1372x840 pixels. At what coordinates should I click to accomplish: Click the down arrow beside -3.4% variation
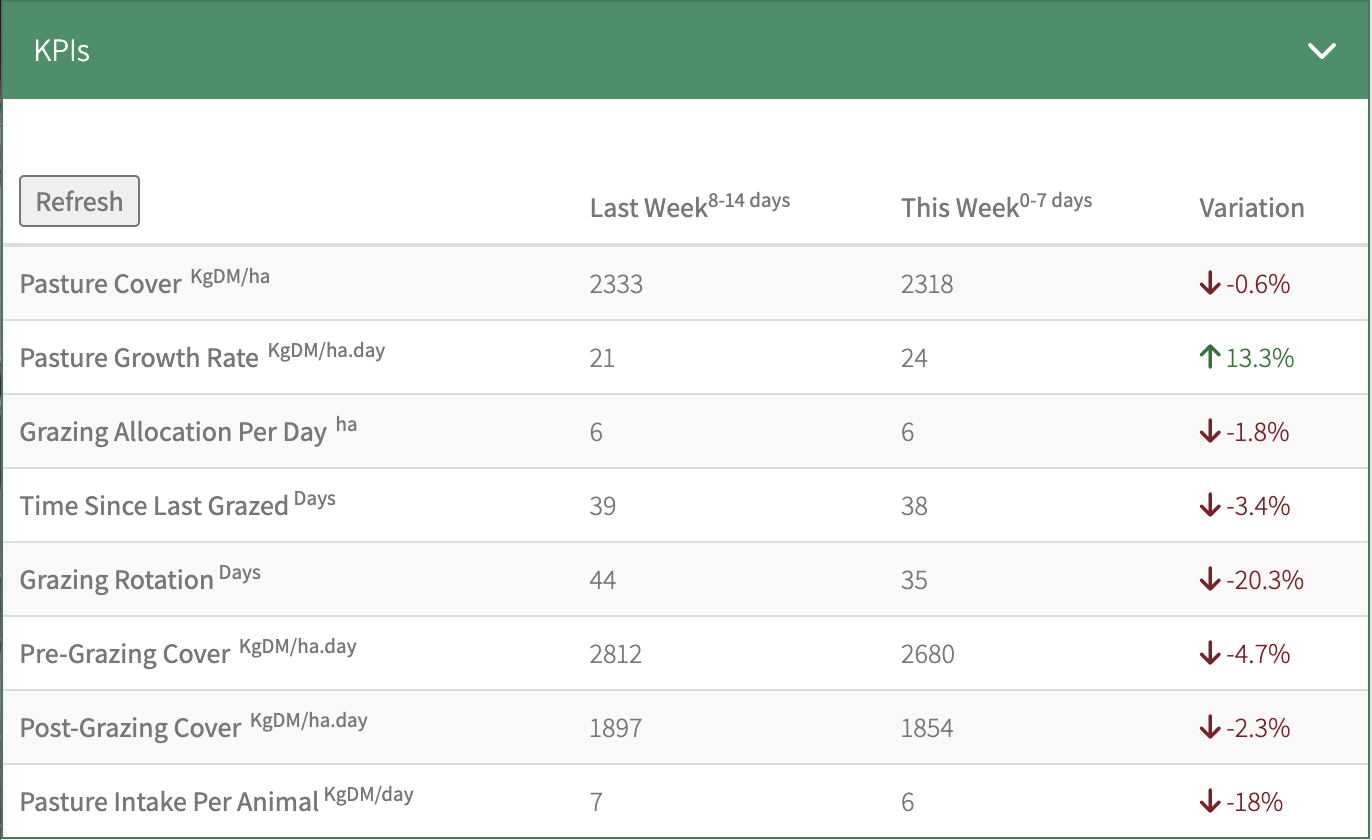(x=1210, y=506)
